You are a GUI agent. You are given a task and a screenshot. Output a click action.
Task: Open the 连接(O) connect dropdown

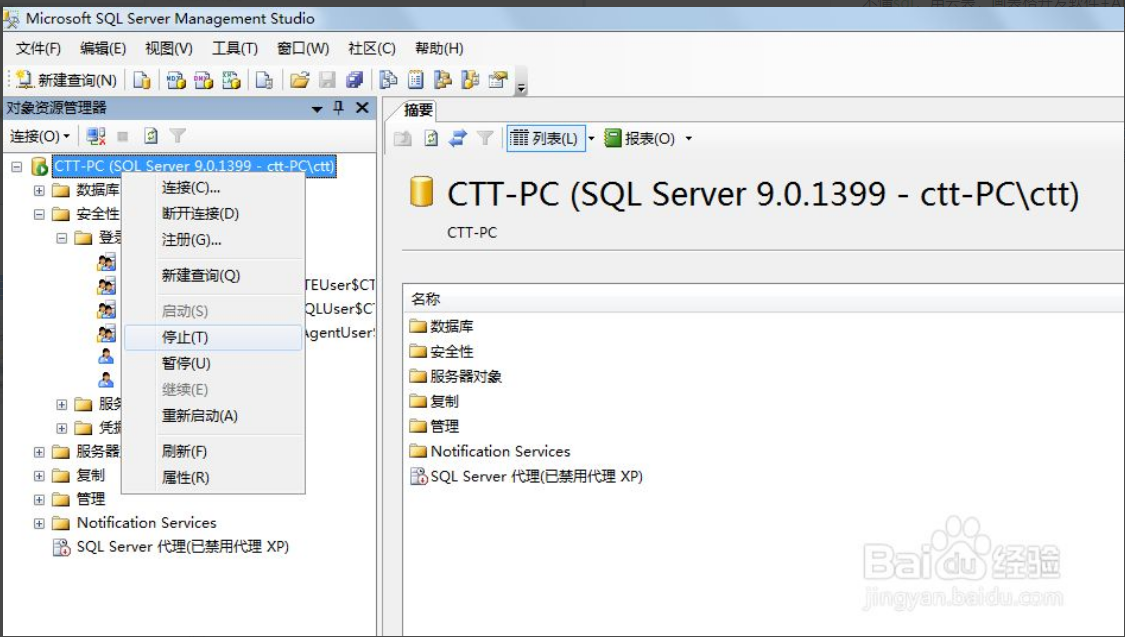coord(39,136)
